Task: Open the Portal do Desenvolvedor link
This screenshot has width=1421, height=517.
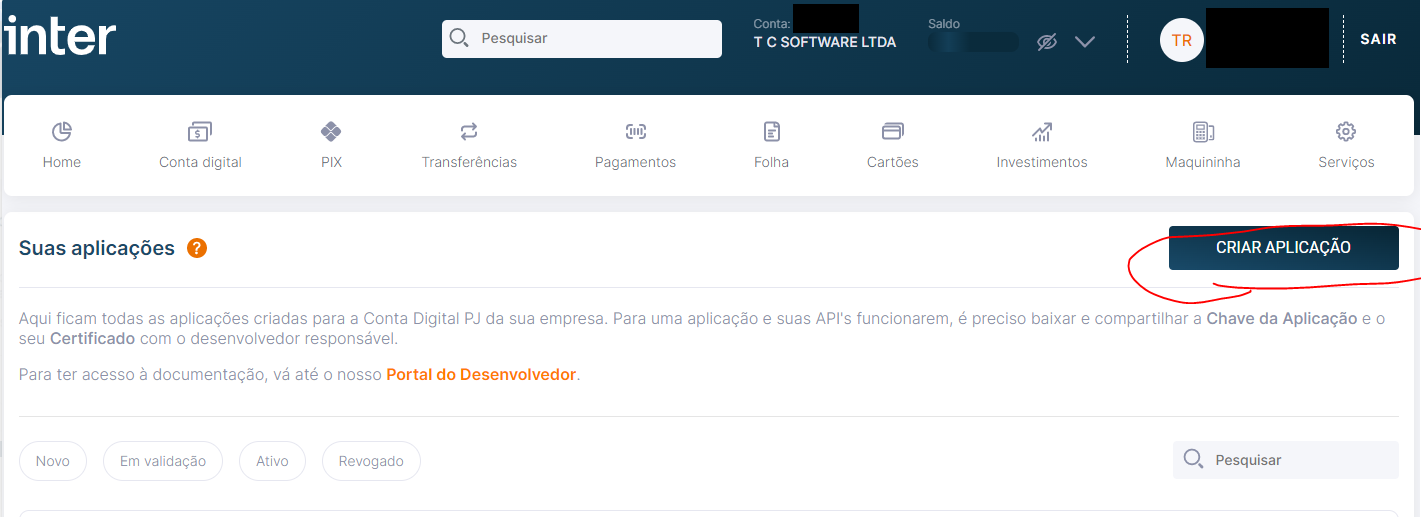Action: point(481,375)
